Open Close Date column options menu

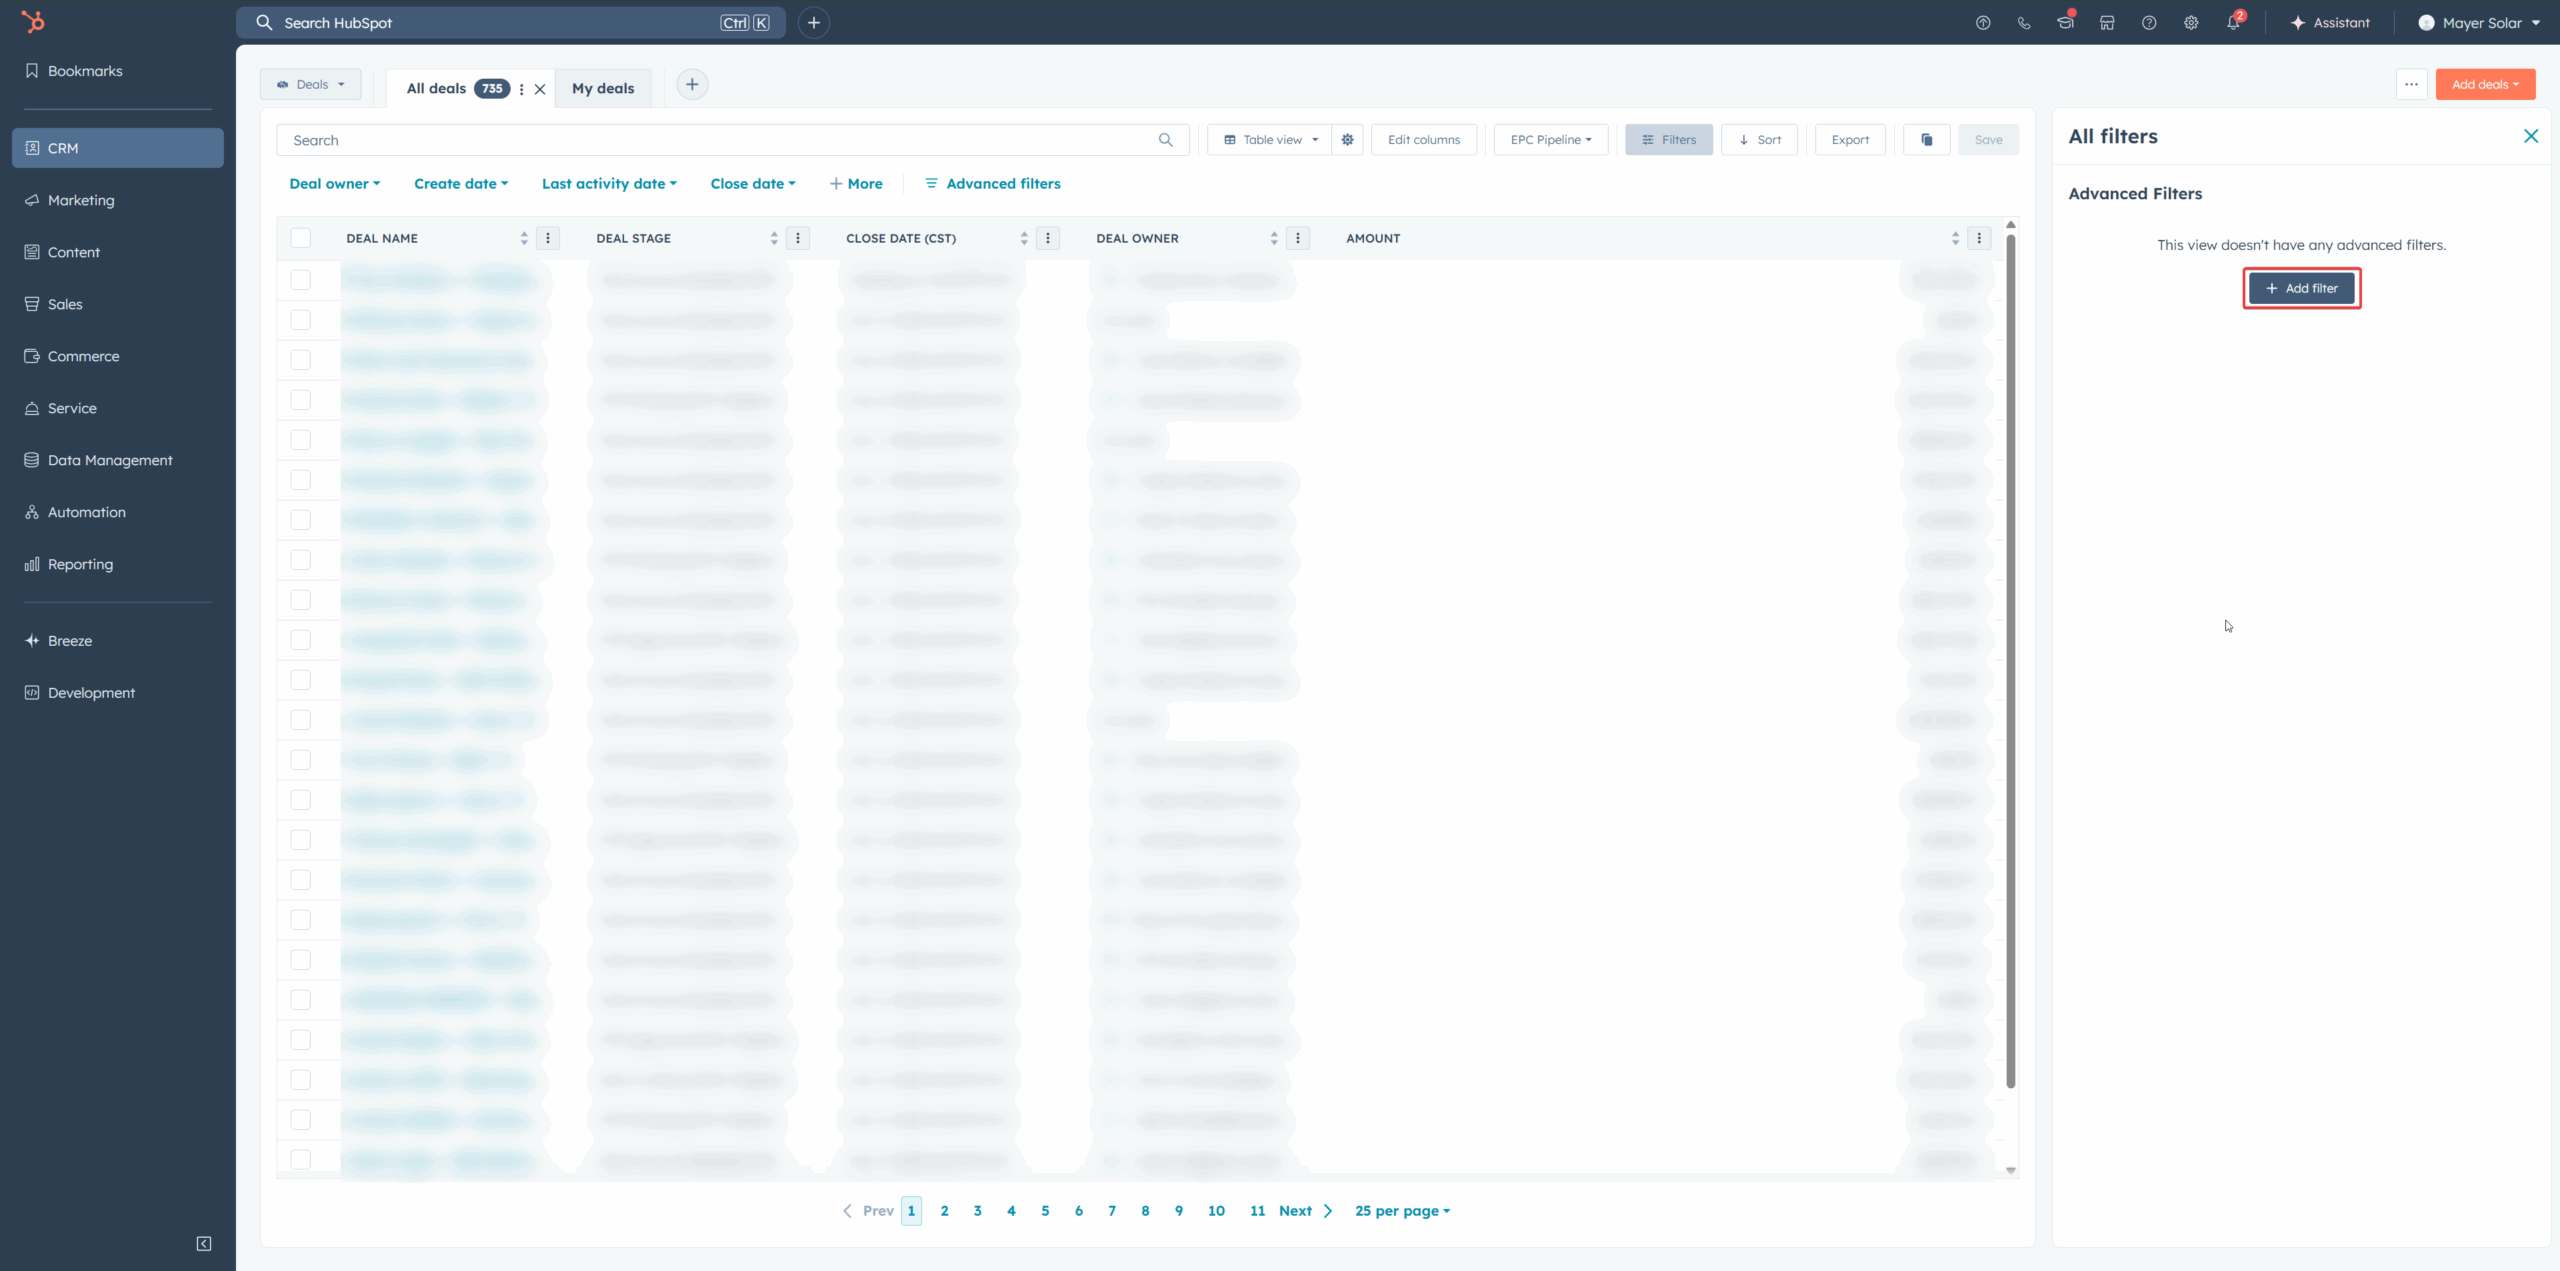click(x=1047, y=238)
